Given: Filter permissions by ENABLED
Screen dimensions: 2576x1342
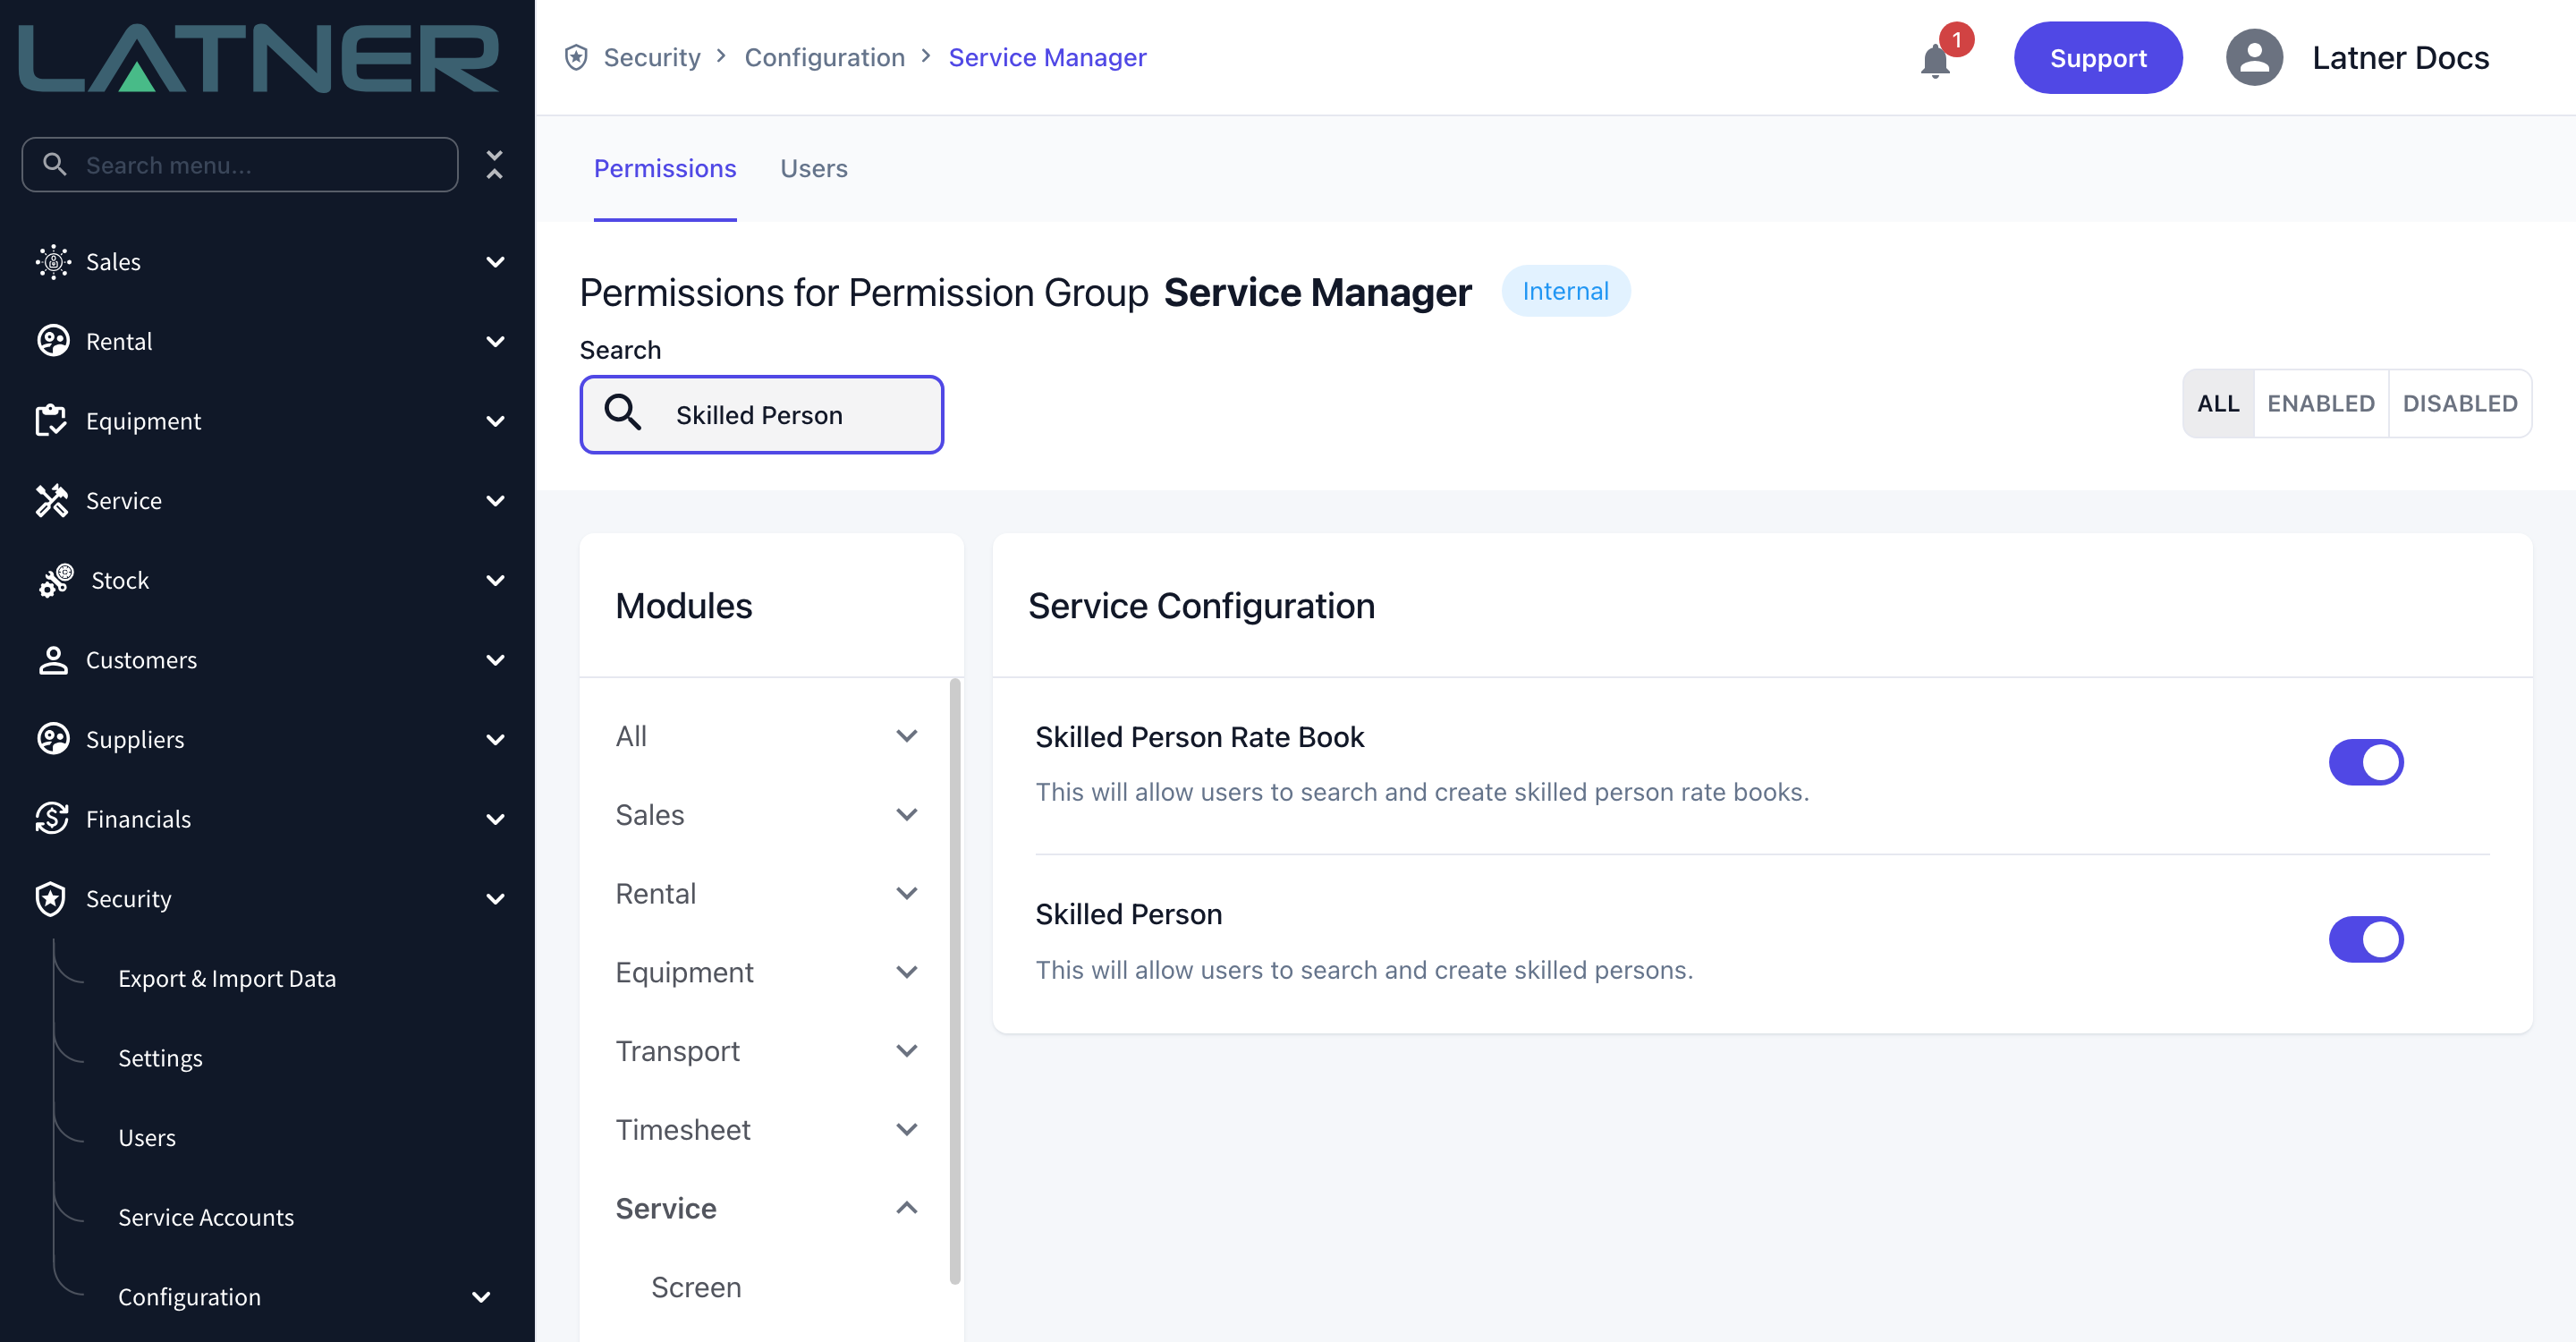Looking at the screenshot, I should pyautogui.click(x=2321, y=403).
